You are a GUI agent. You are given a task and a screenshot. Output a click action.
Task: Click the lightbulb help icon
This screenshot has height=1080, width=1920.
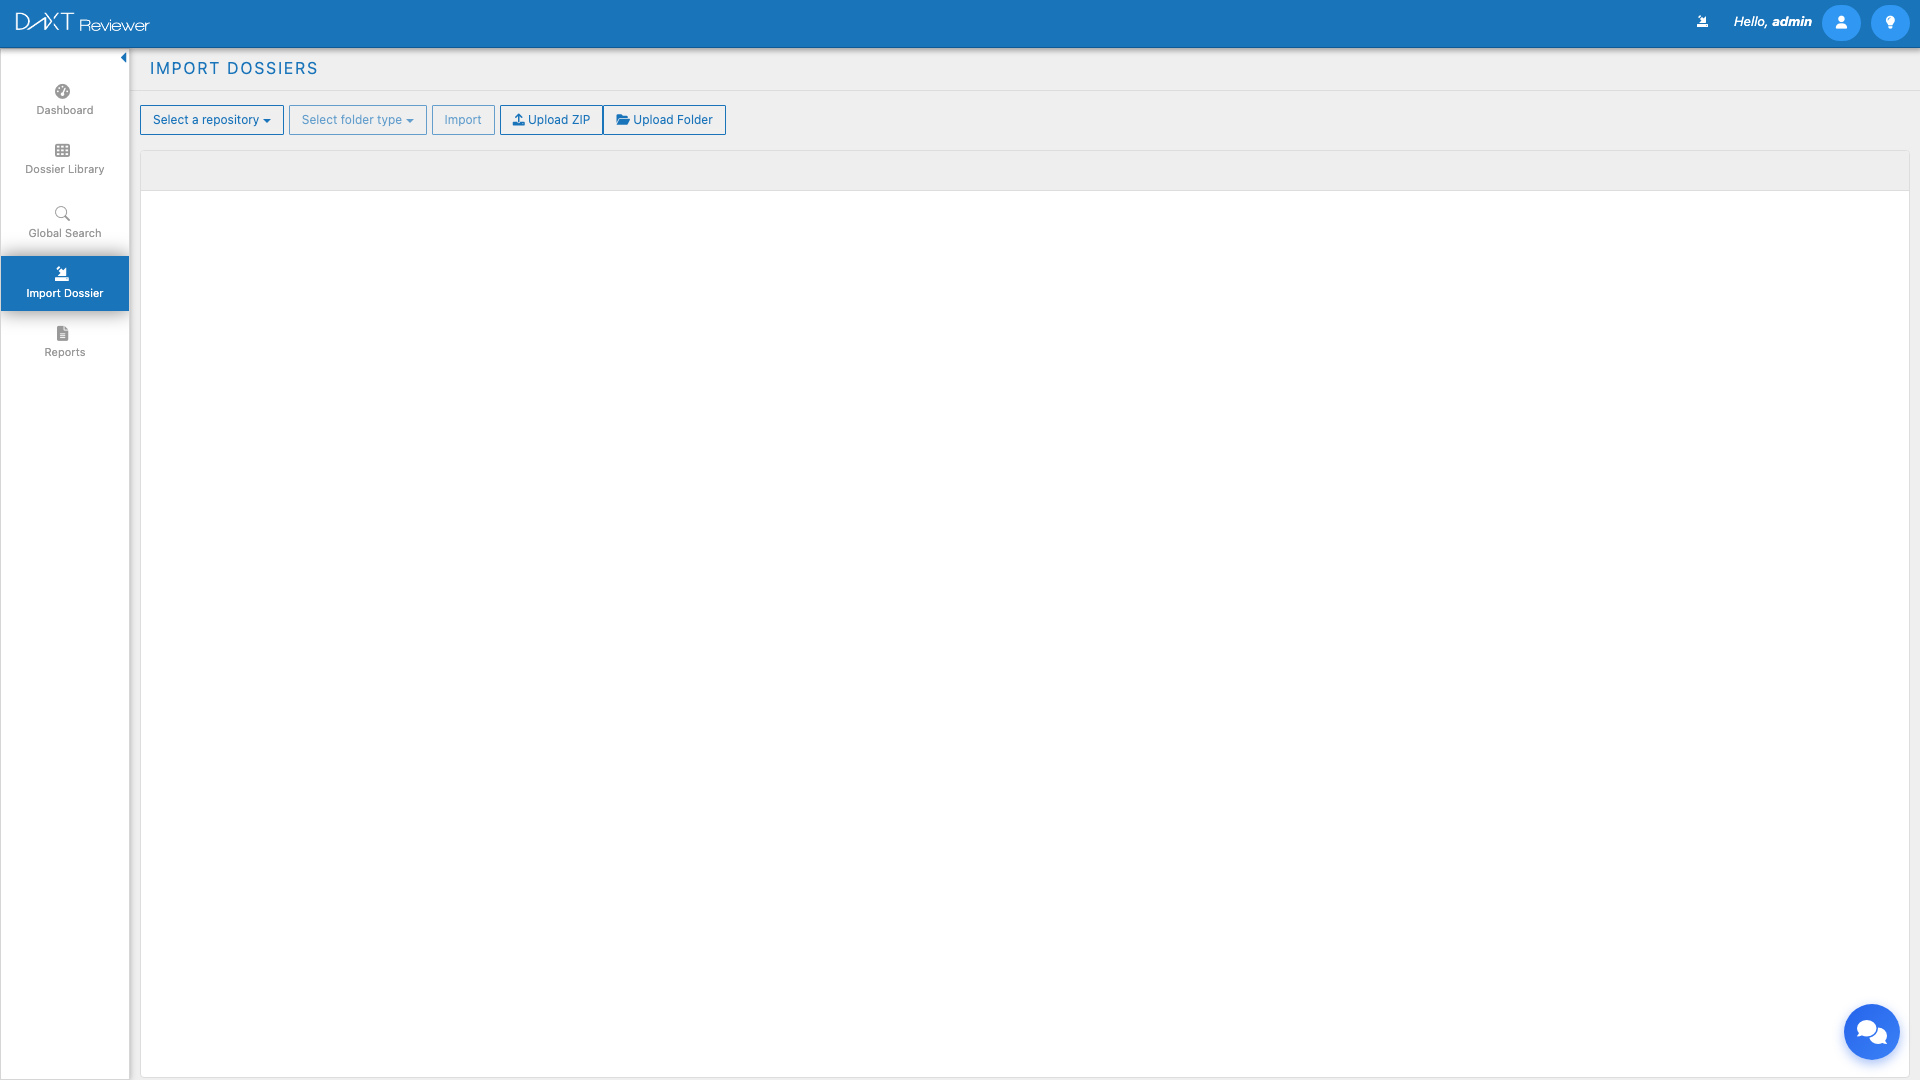pos(1890,22)
